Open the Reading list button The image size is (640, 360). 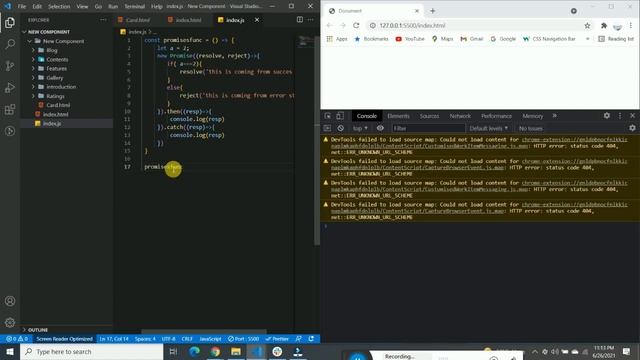(x=616, y=39)
